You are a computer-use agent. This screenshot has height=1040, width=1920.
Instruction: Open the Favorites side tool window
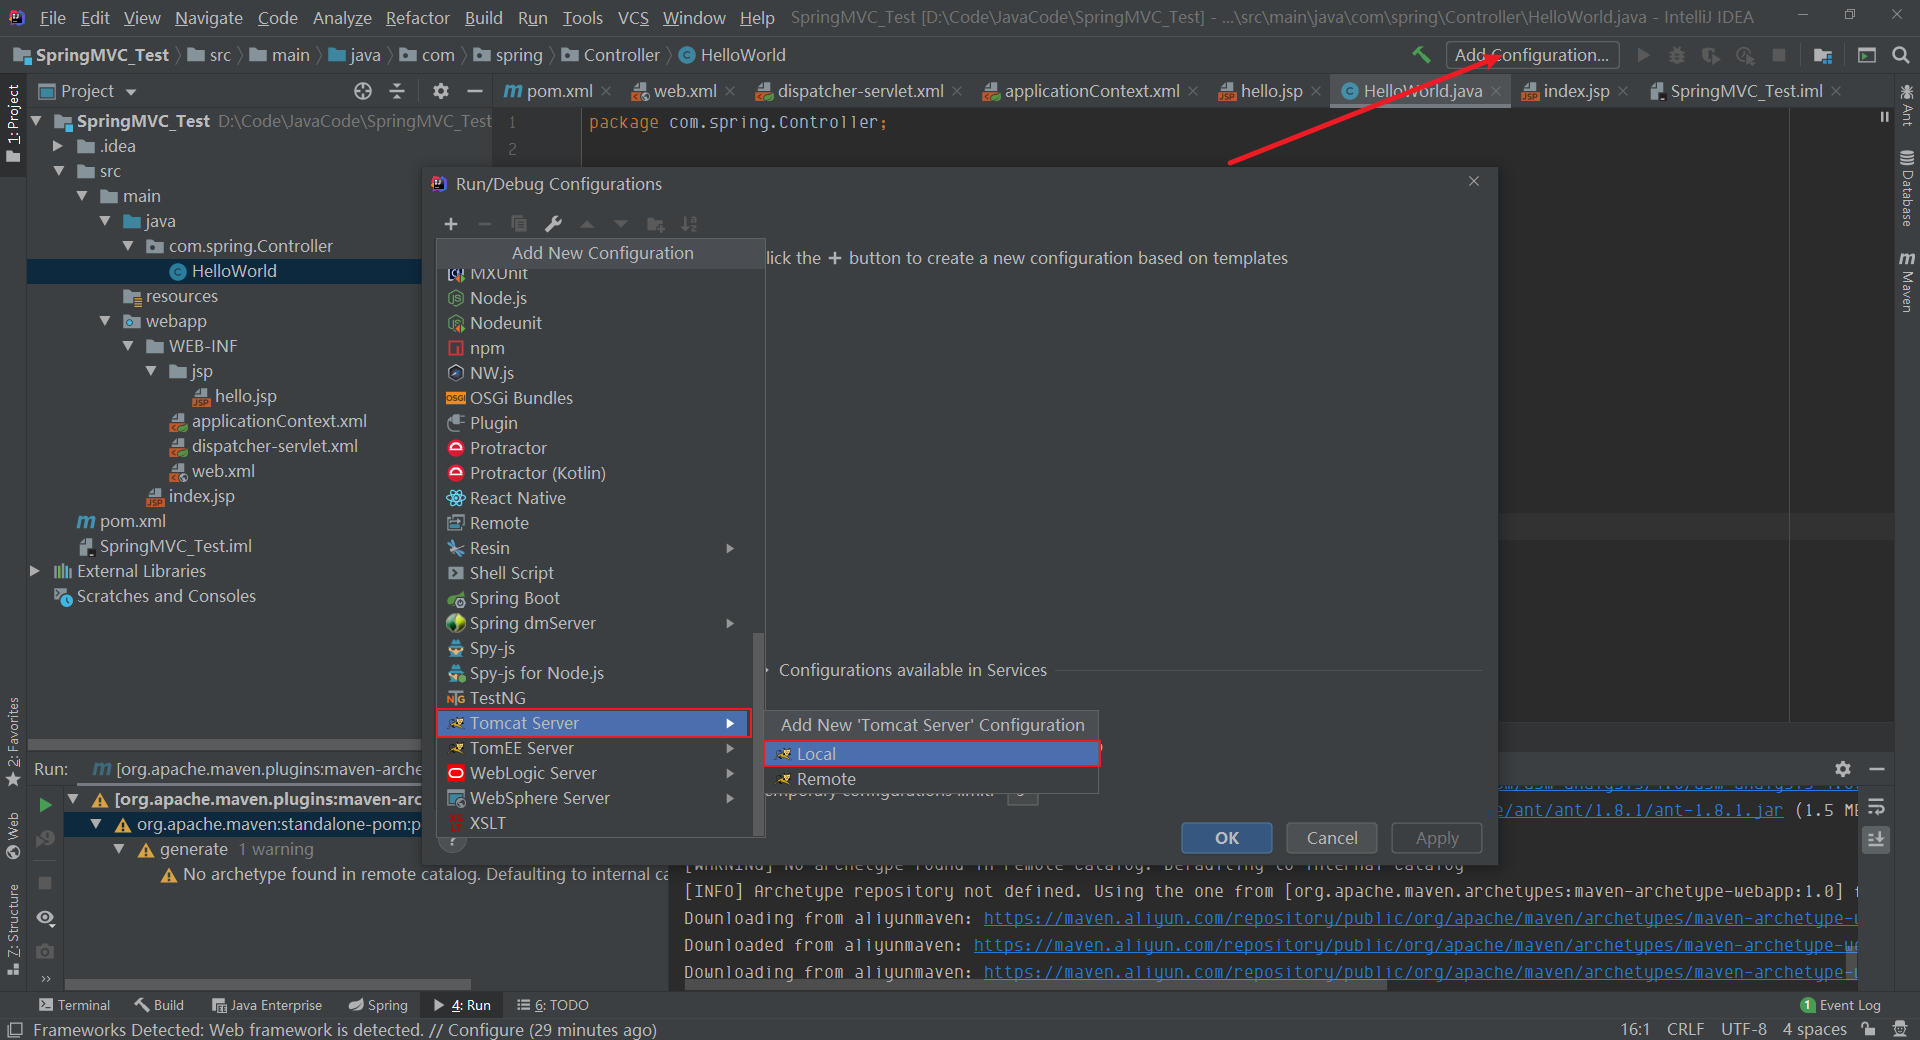[x=13, y=741]
